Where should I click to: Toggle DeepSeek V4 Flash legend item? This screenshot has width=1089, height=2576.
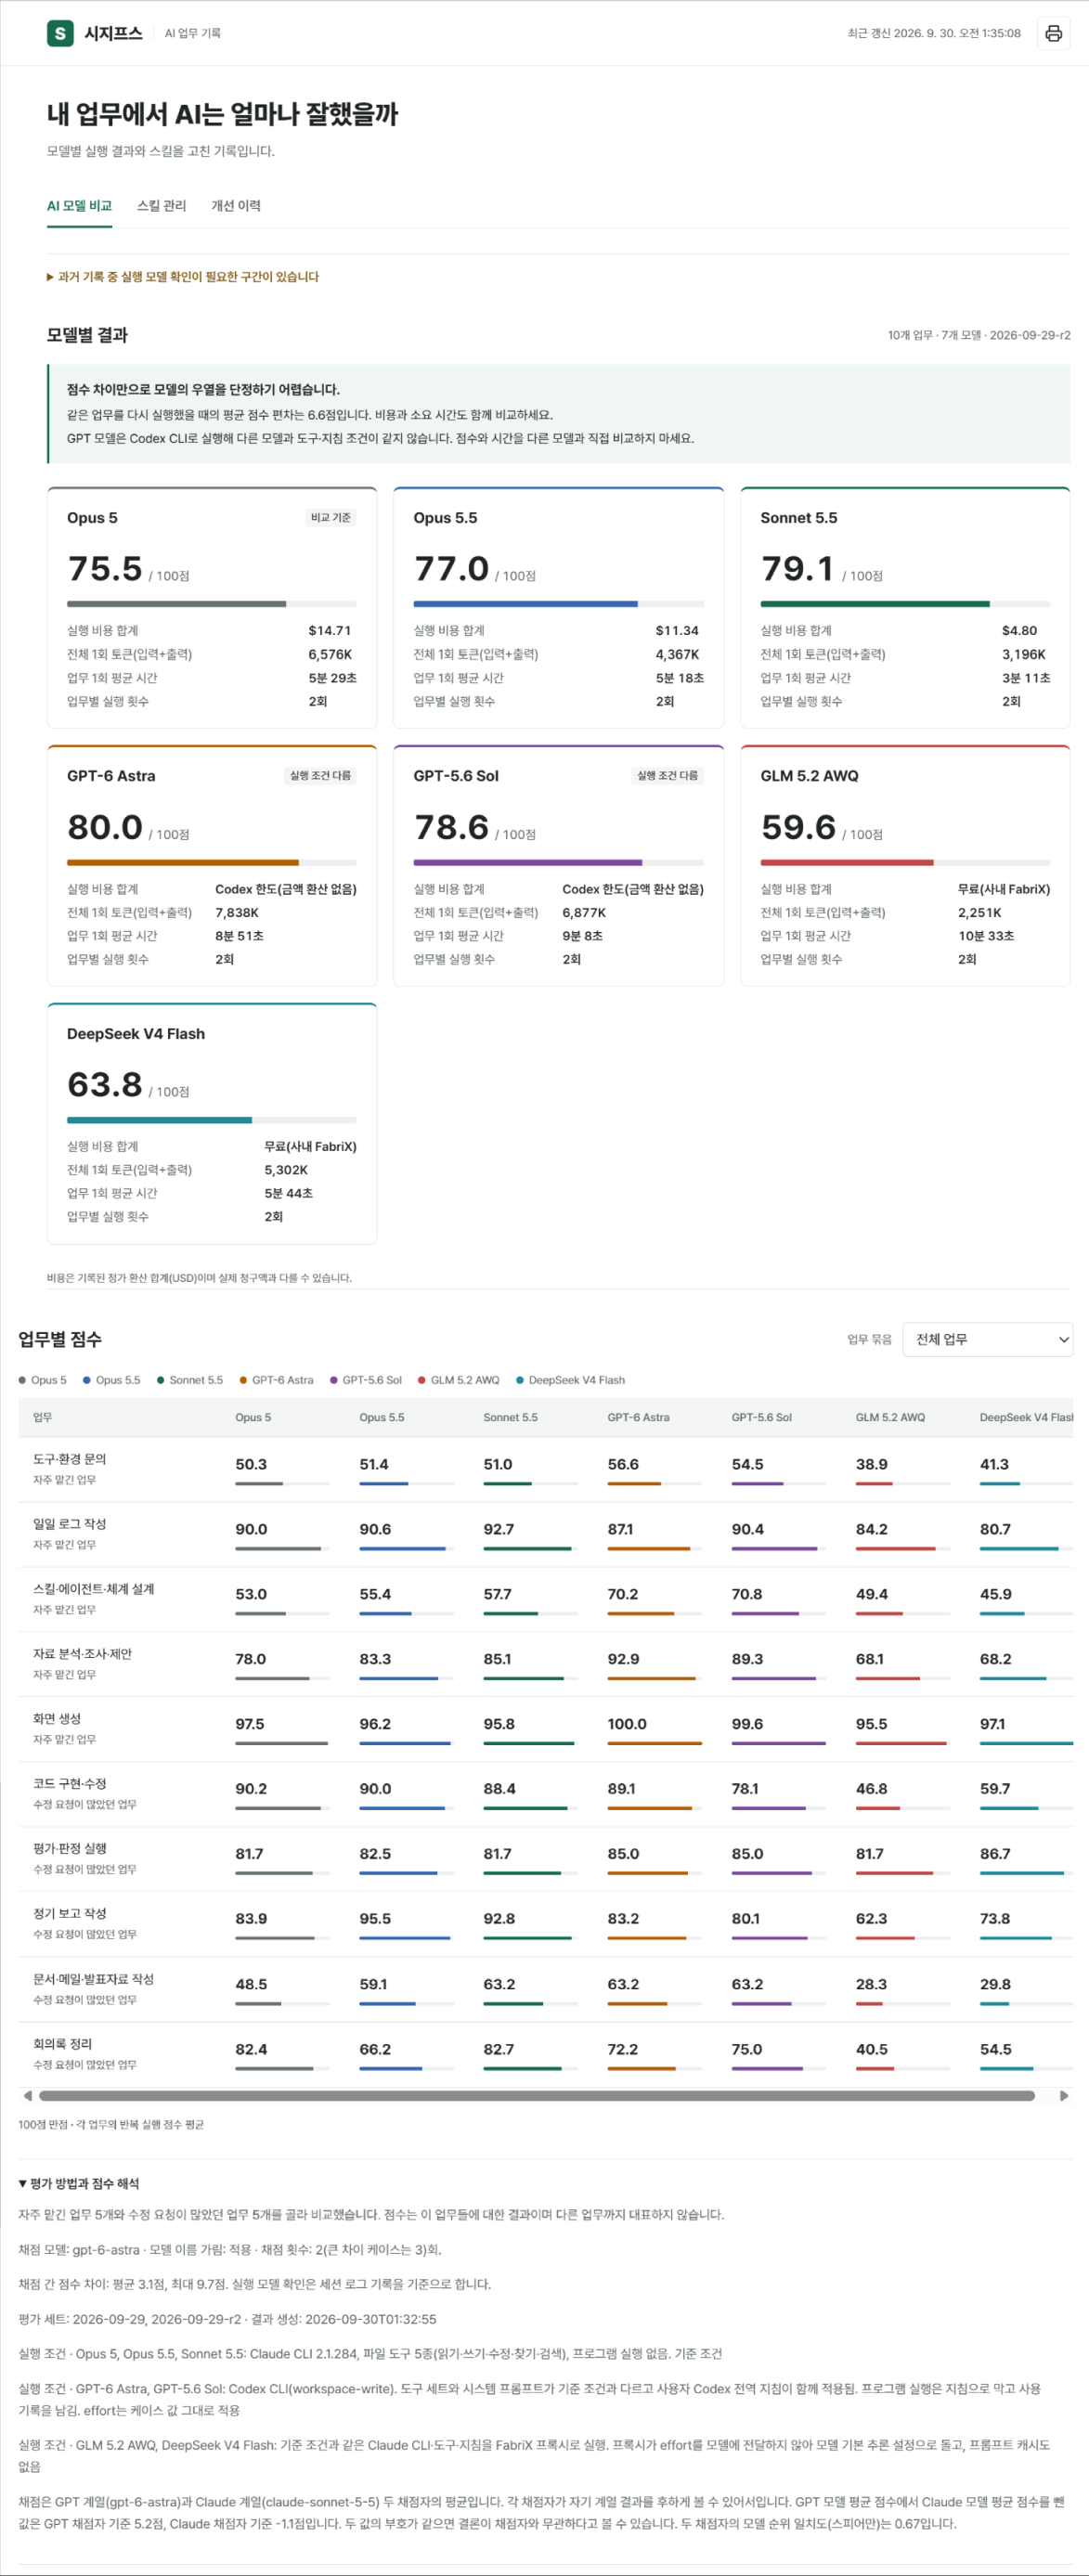(570, 1380)
